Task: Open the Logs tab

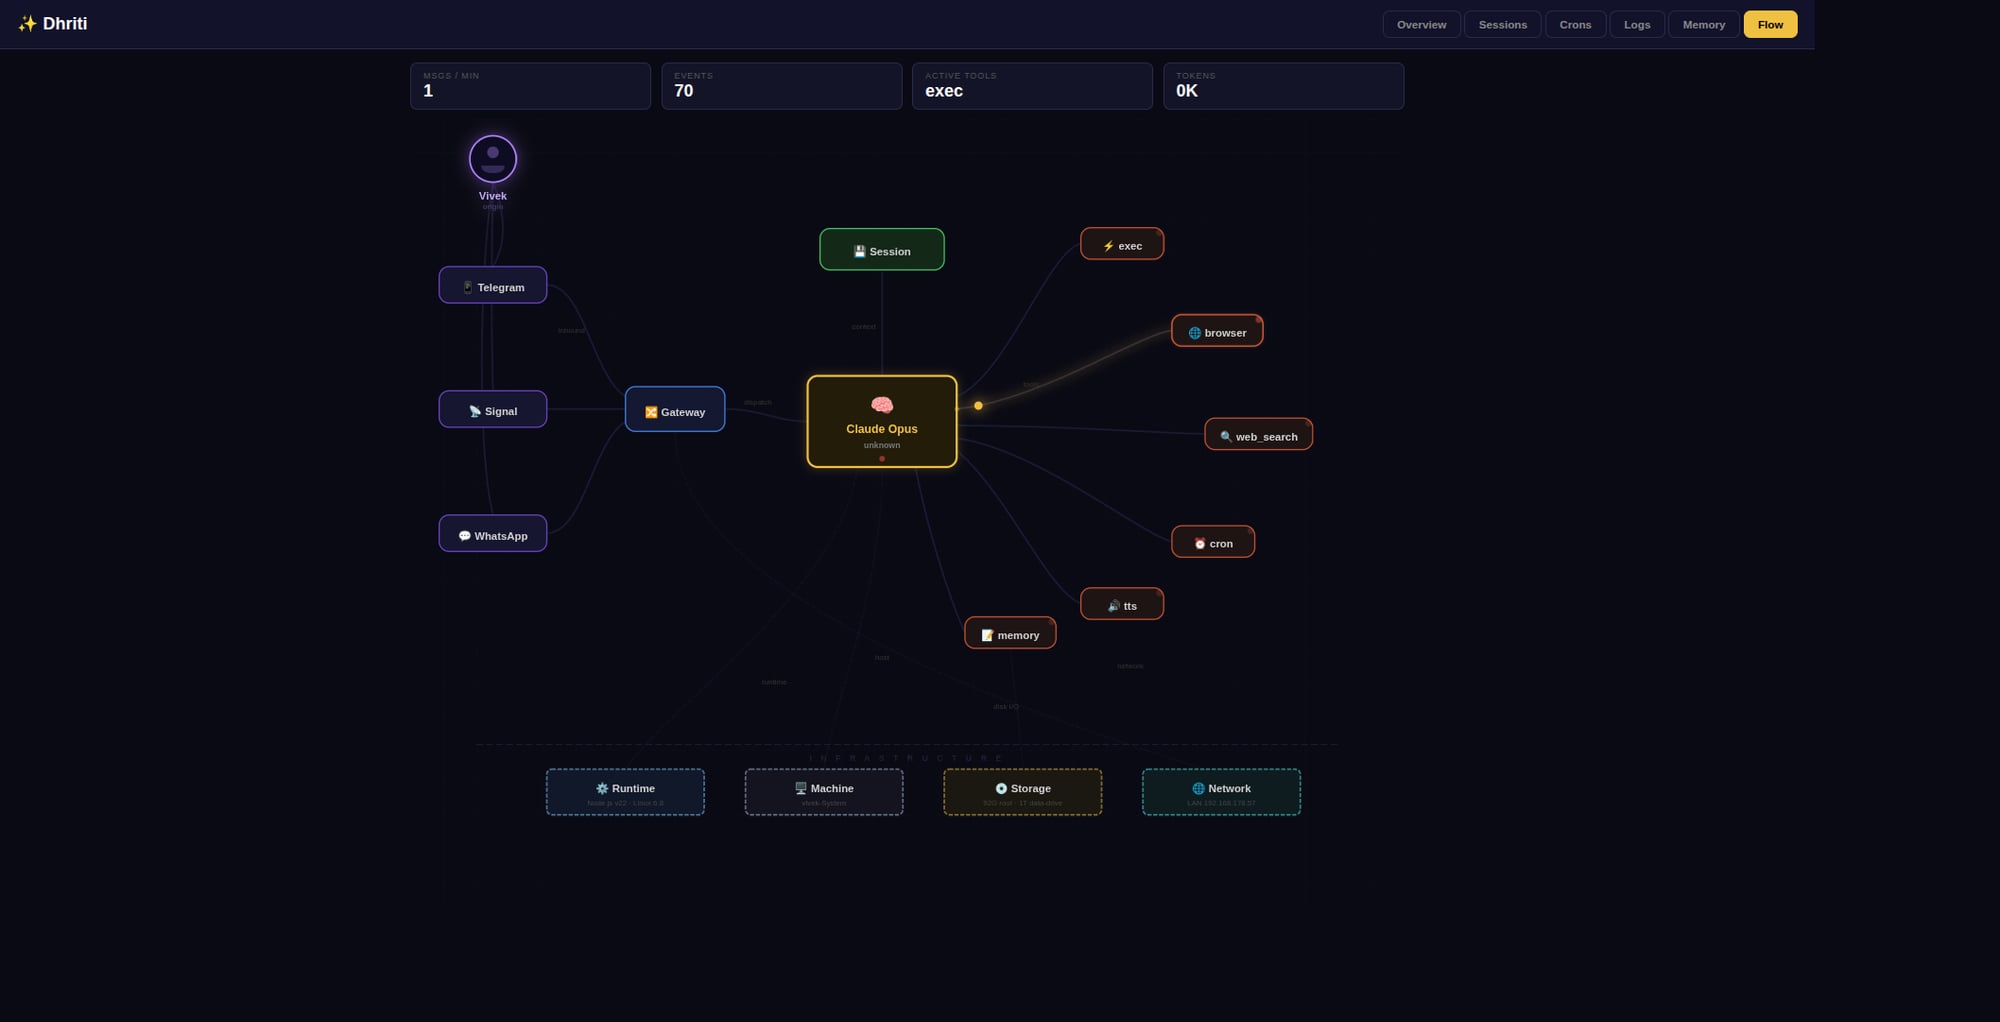Action: click(1636, 24)
